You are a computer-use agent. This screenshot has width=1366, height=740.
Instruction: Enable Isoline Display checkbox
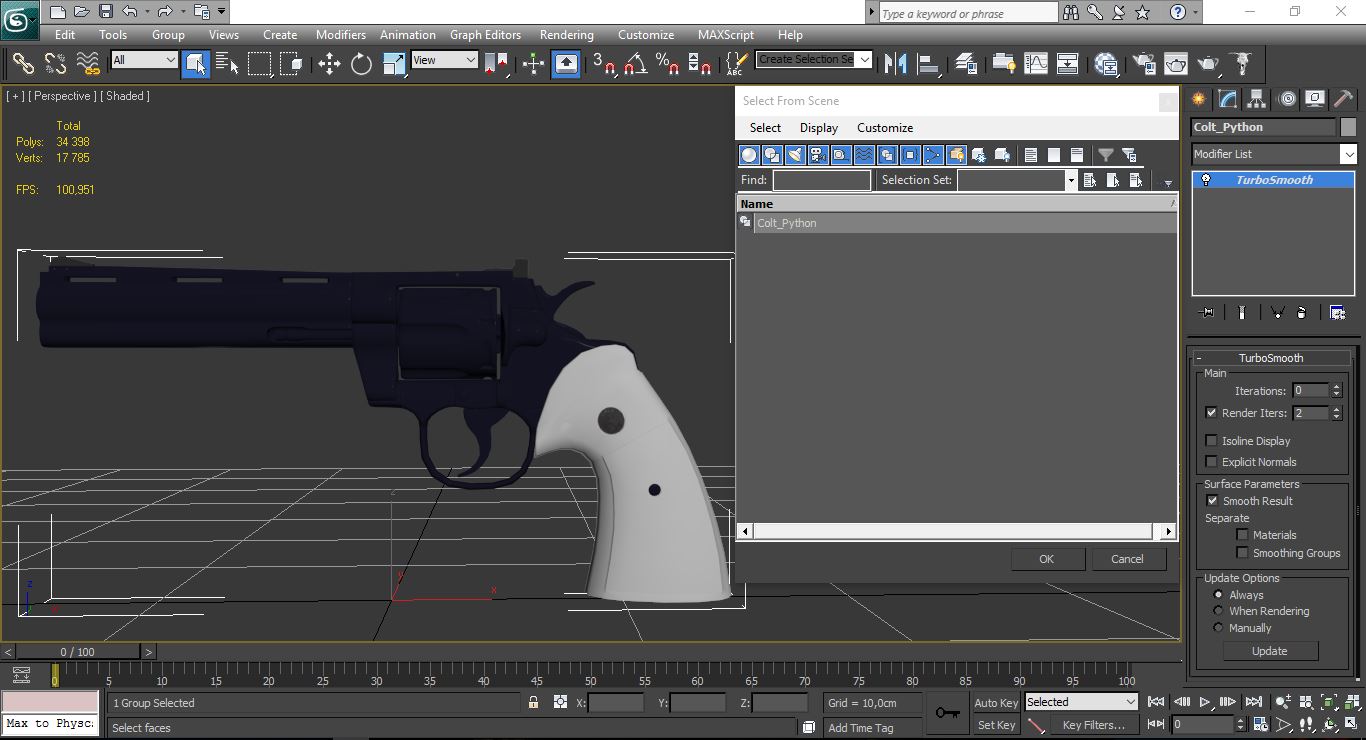[1212, 441]
